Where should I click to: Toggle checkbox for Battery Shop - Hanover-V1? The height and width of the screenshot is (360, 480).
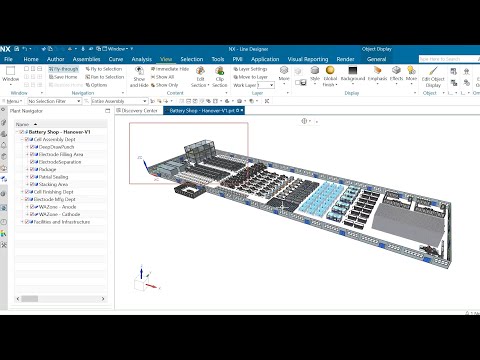[x=22, y=132]
